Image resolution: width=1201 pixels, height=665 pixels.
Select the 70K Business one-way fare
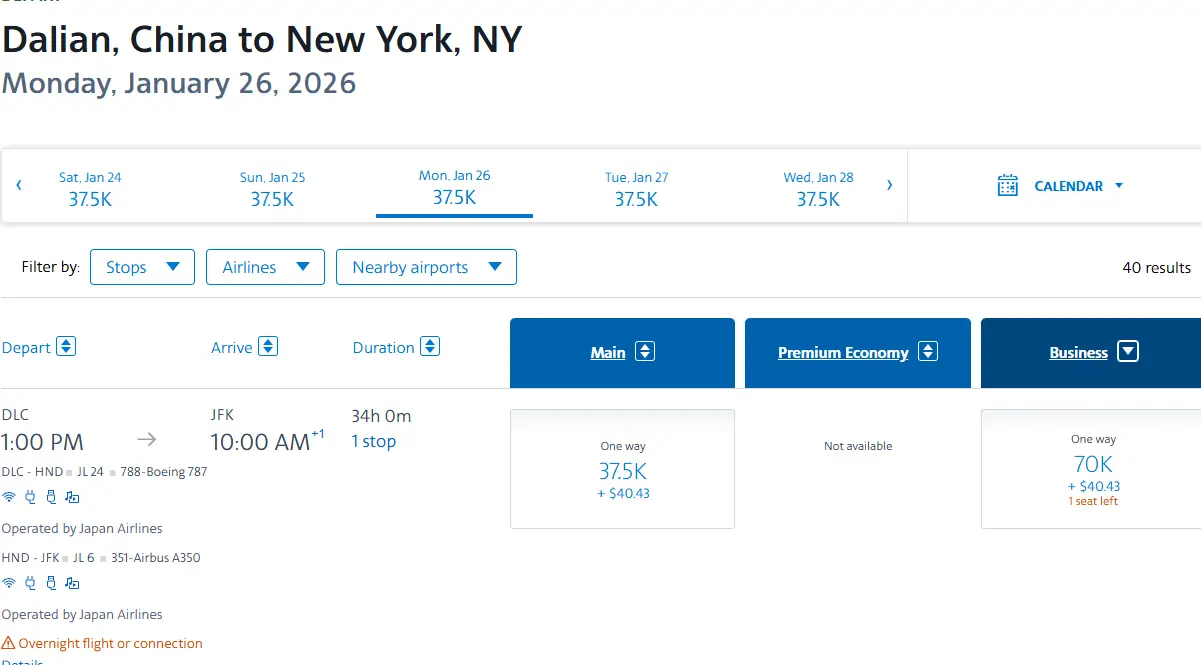click(1092, 469)
